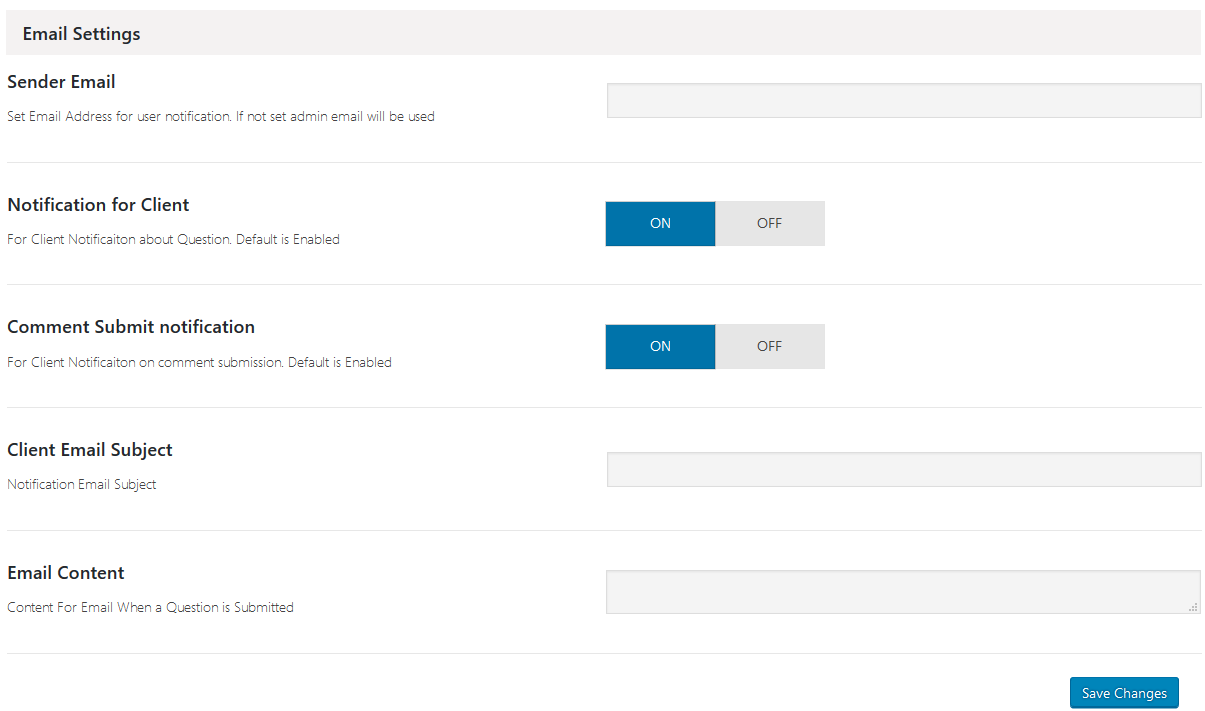The height and width of the screenshot is (711, 1205).
Task: Click the Email Settings section header
Action: (x=82, y=34)
